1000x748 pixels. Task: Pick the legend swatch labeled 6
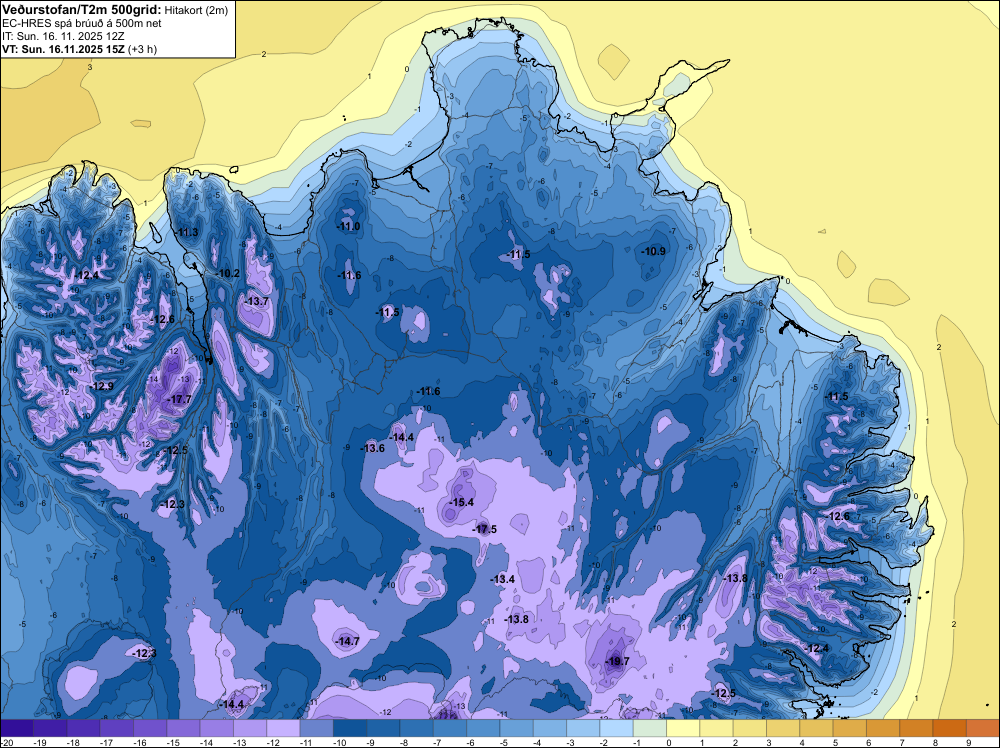pos(883,727)
